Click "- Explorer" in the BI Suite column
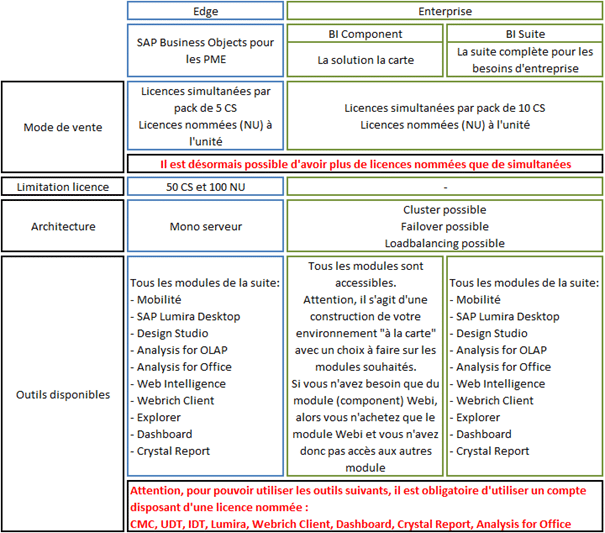Image resolution: width=605 pixels, height=533 pixels. [475, 418]
